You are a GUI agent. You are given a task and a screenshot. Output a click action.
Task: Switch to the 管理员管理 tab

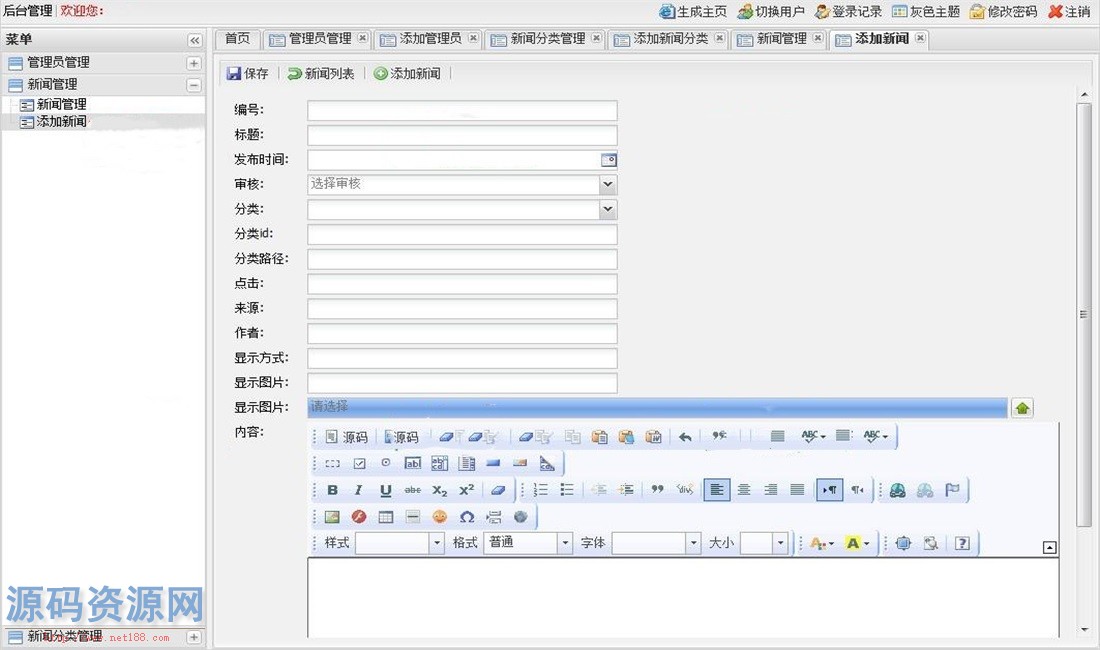[x=320, y=39]
